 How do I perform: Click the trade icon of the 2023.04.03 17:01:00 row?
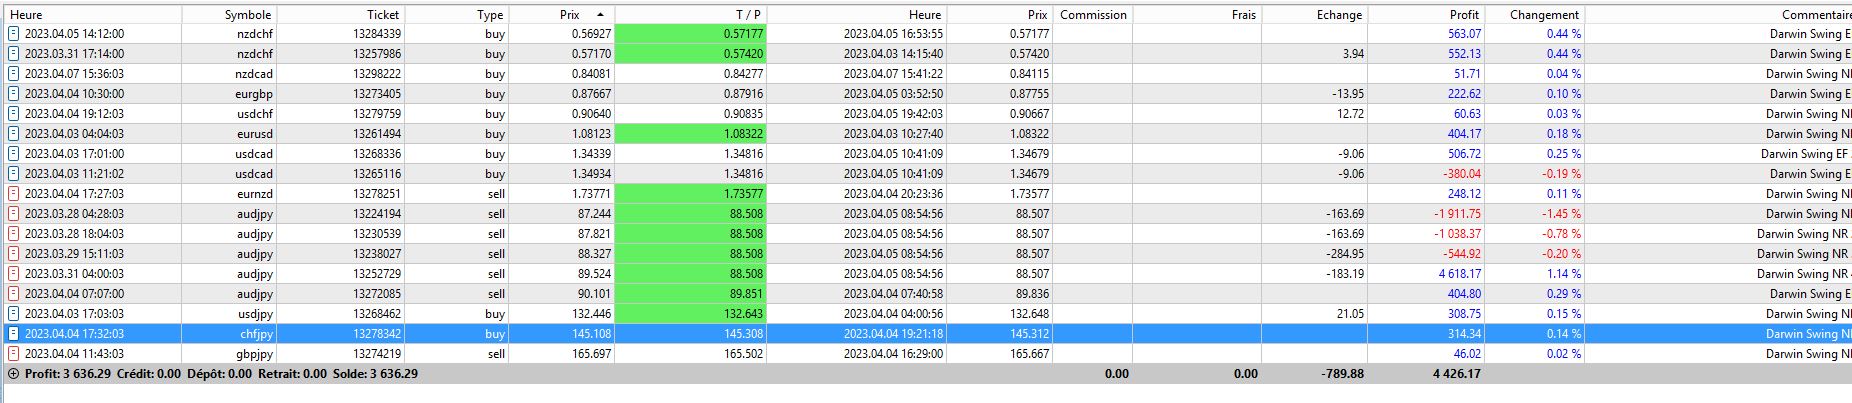click(x=14, y=154)
